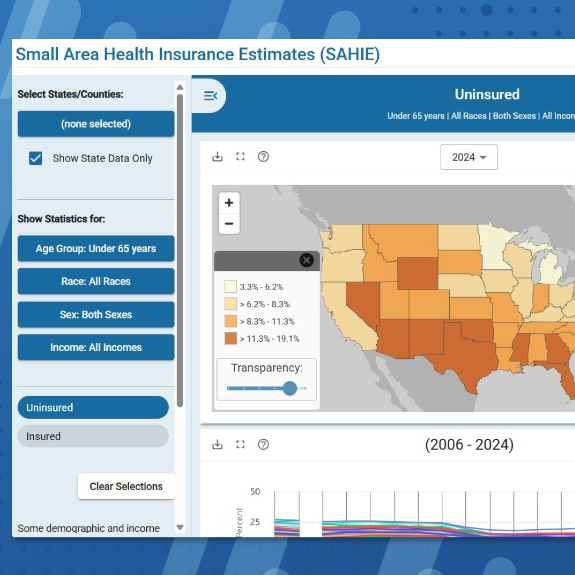This screenshot has height=575, width=575.
Task: Open the Income: All Incomes selector
Action: pos(96,347)
